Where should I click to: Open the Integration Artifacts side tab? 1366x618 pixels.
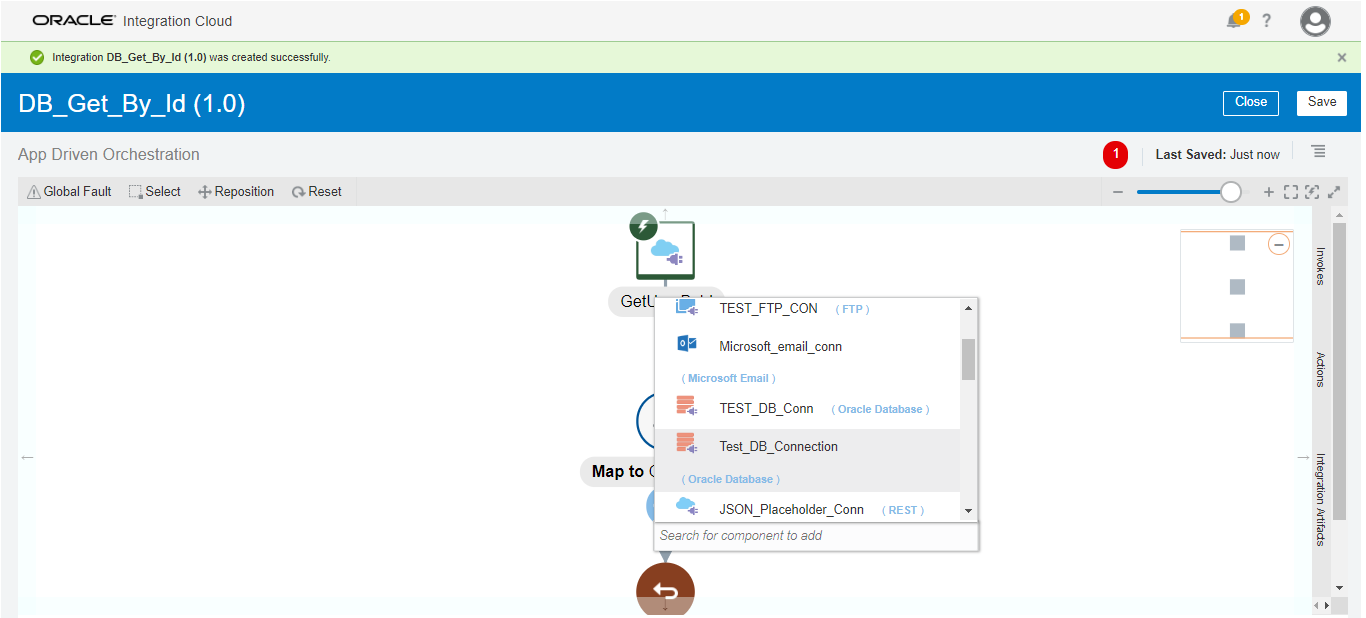pos(1320,500)
